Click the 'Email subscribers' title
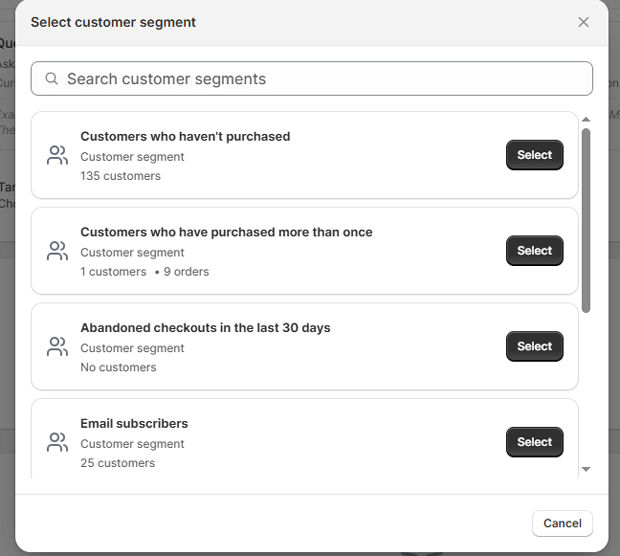Screen dimensions: 620x556 [x=134, y=424]
